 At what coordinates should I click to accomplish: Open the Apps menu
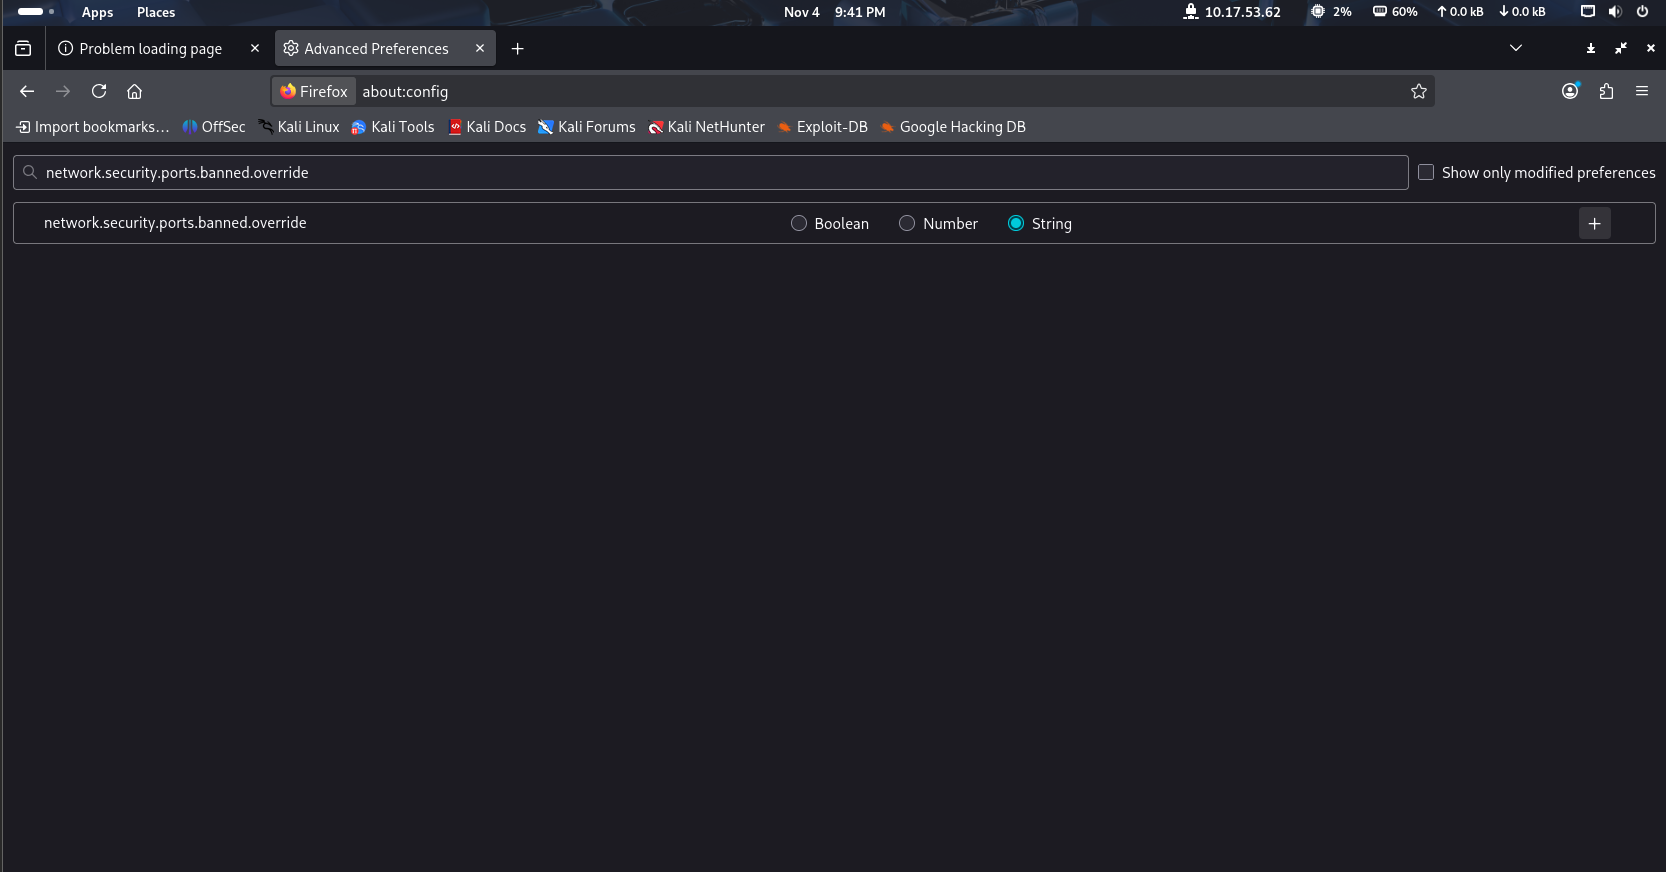click(97, 12)
